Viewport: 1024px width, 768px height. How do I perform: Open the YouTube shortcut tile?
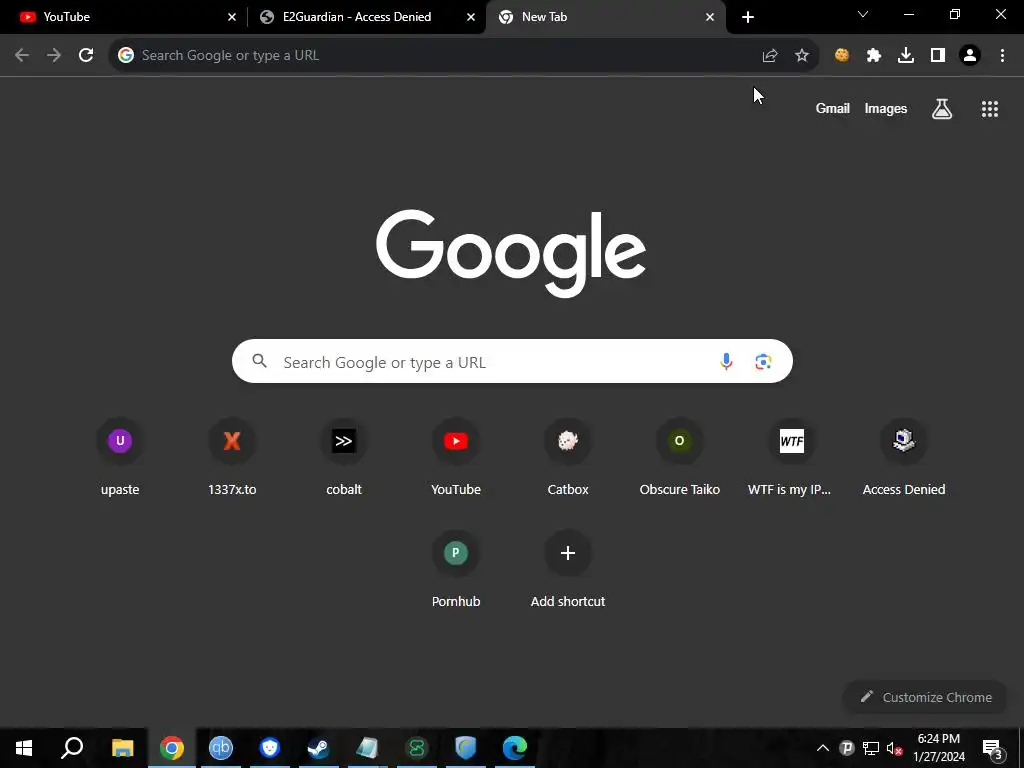coord(456,457)
